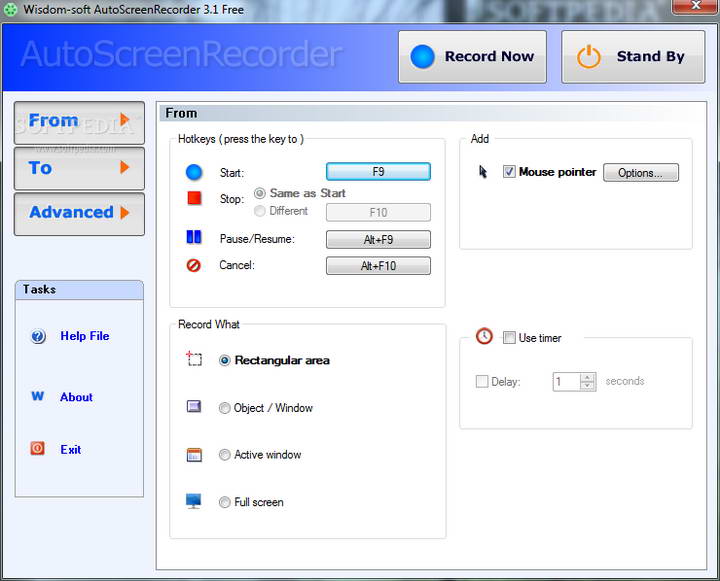Click the Full screen monitor icon
Screen dimensions: 720x581
[193, 501]
